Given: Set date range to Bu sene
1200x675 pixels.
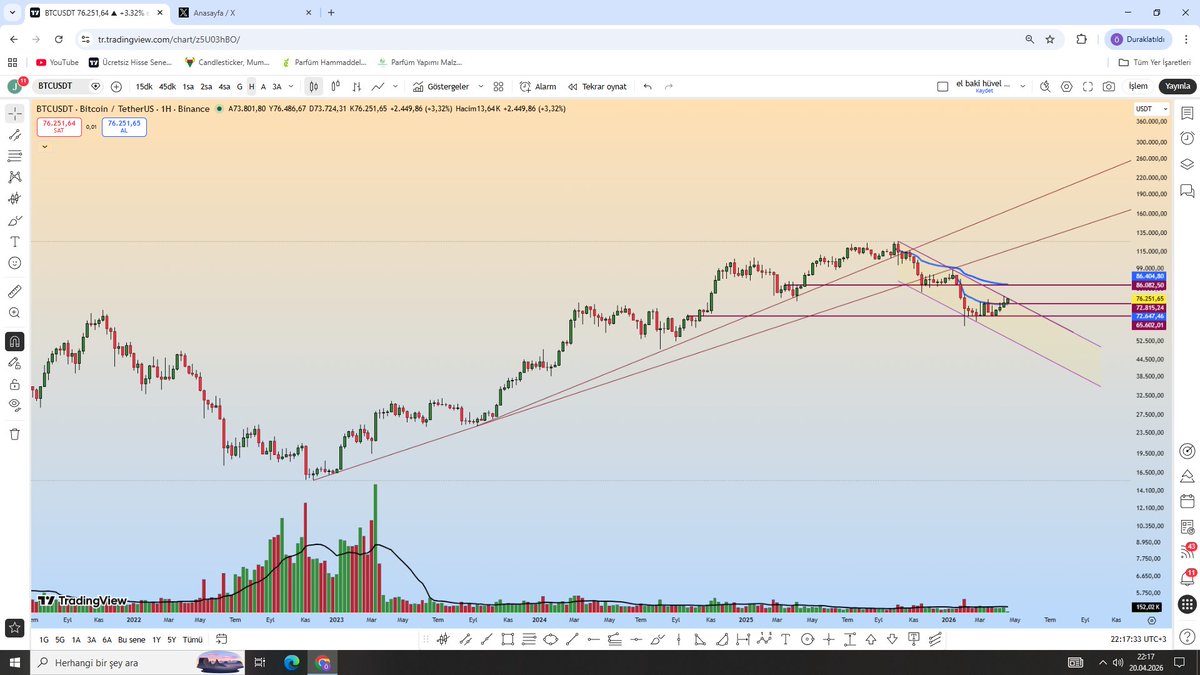Looking at the screenshot, I should pyautogui.click(x=131, y=639).
